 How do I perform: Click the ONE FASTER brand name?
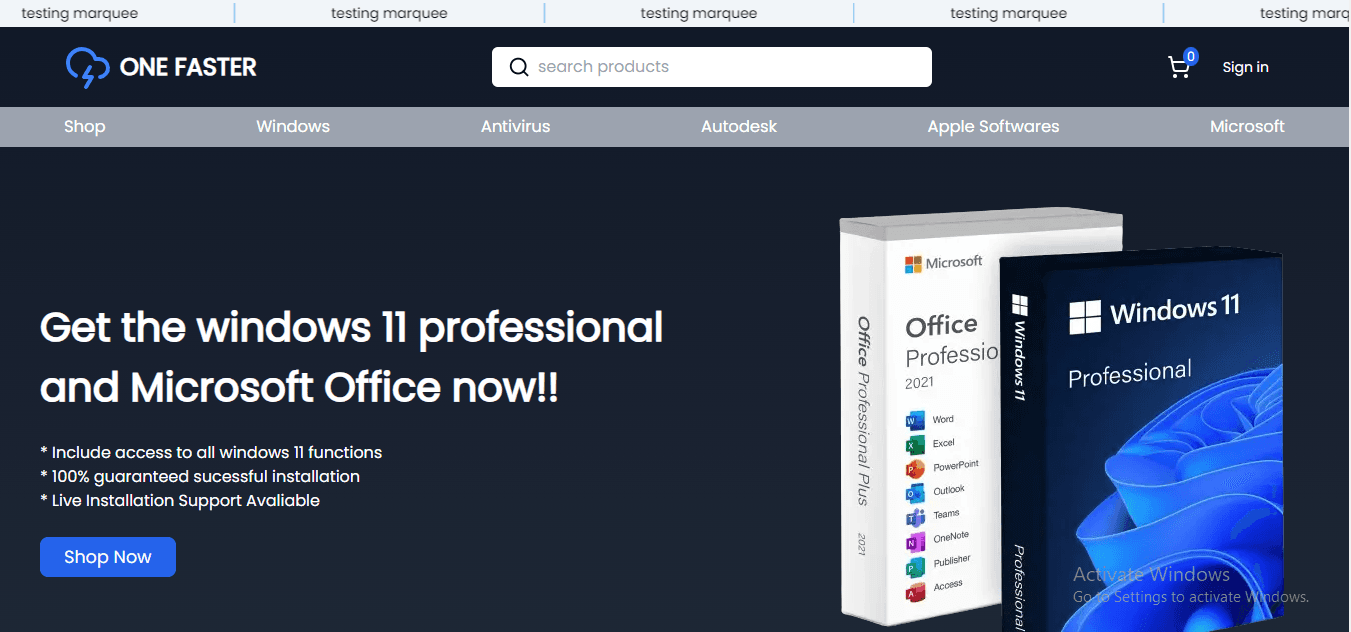188,67
